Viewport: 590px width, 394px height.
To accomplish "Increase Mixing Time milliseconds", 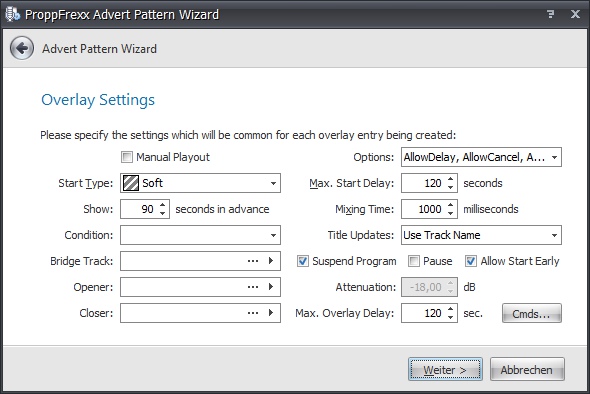I will 450,205.
